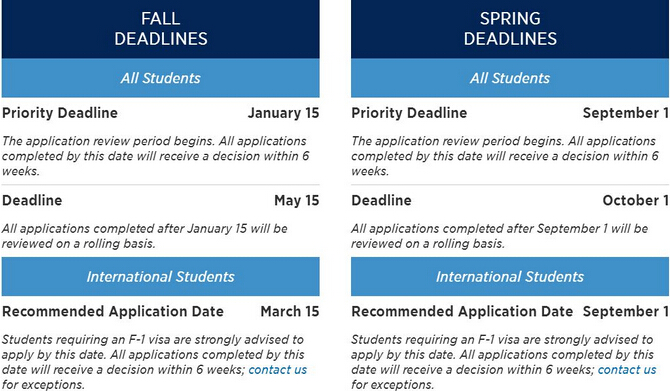Click the May 15 deadline date
The height and width of the screenshot is (391, 670).
(x=297, y=200)
